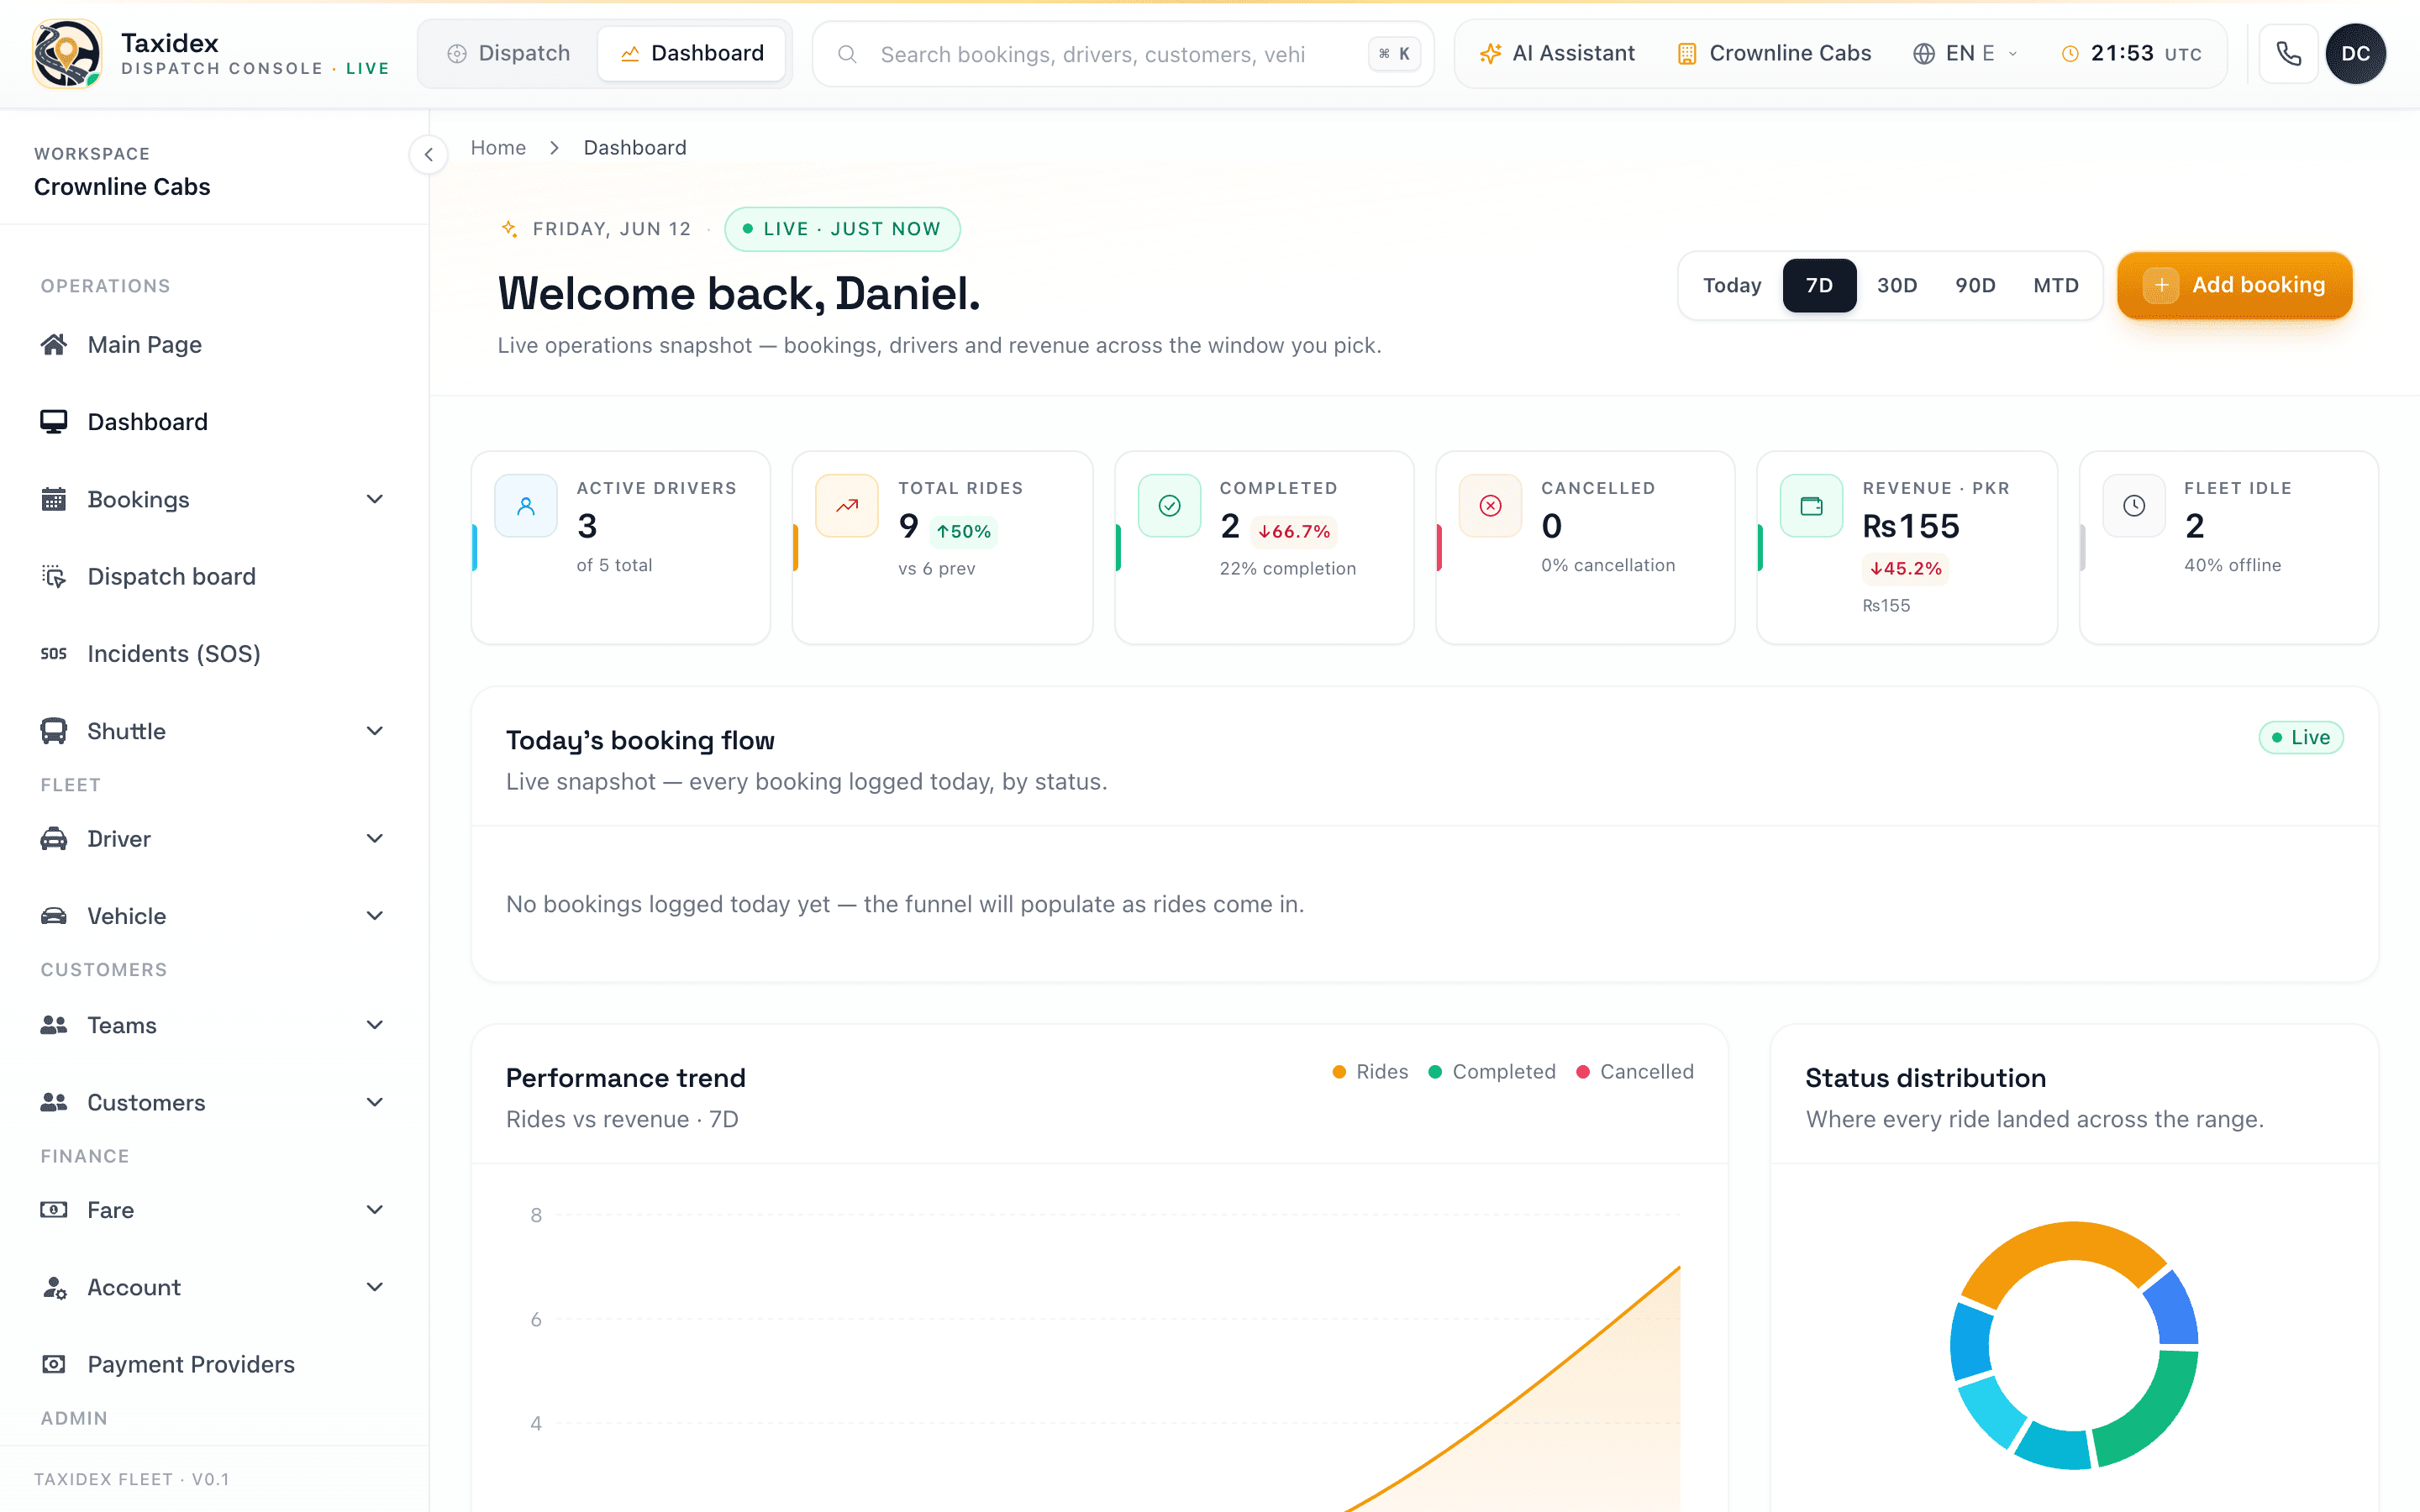Click the Cancelled x-circle icon
Image resolution: width=2420 pixels, height=1512 pixels.
click(1490, 506)
